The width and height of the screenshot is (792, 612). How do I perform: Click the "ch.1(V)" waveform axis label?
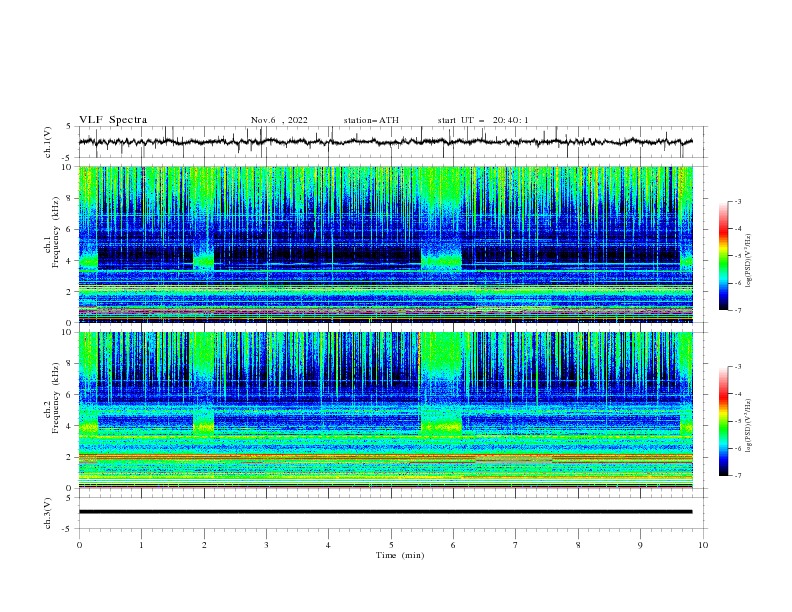[x=48, y=142]
